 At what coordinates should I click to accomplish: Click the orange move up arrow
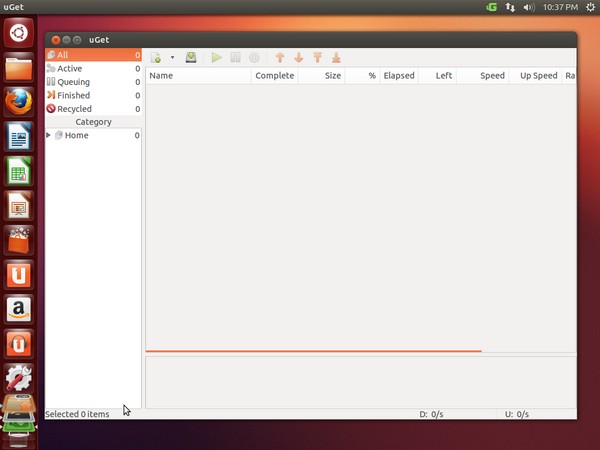click(280, 58)
